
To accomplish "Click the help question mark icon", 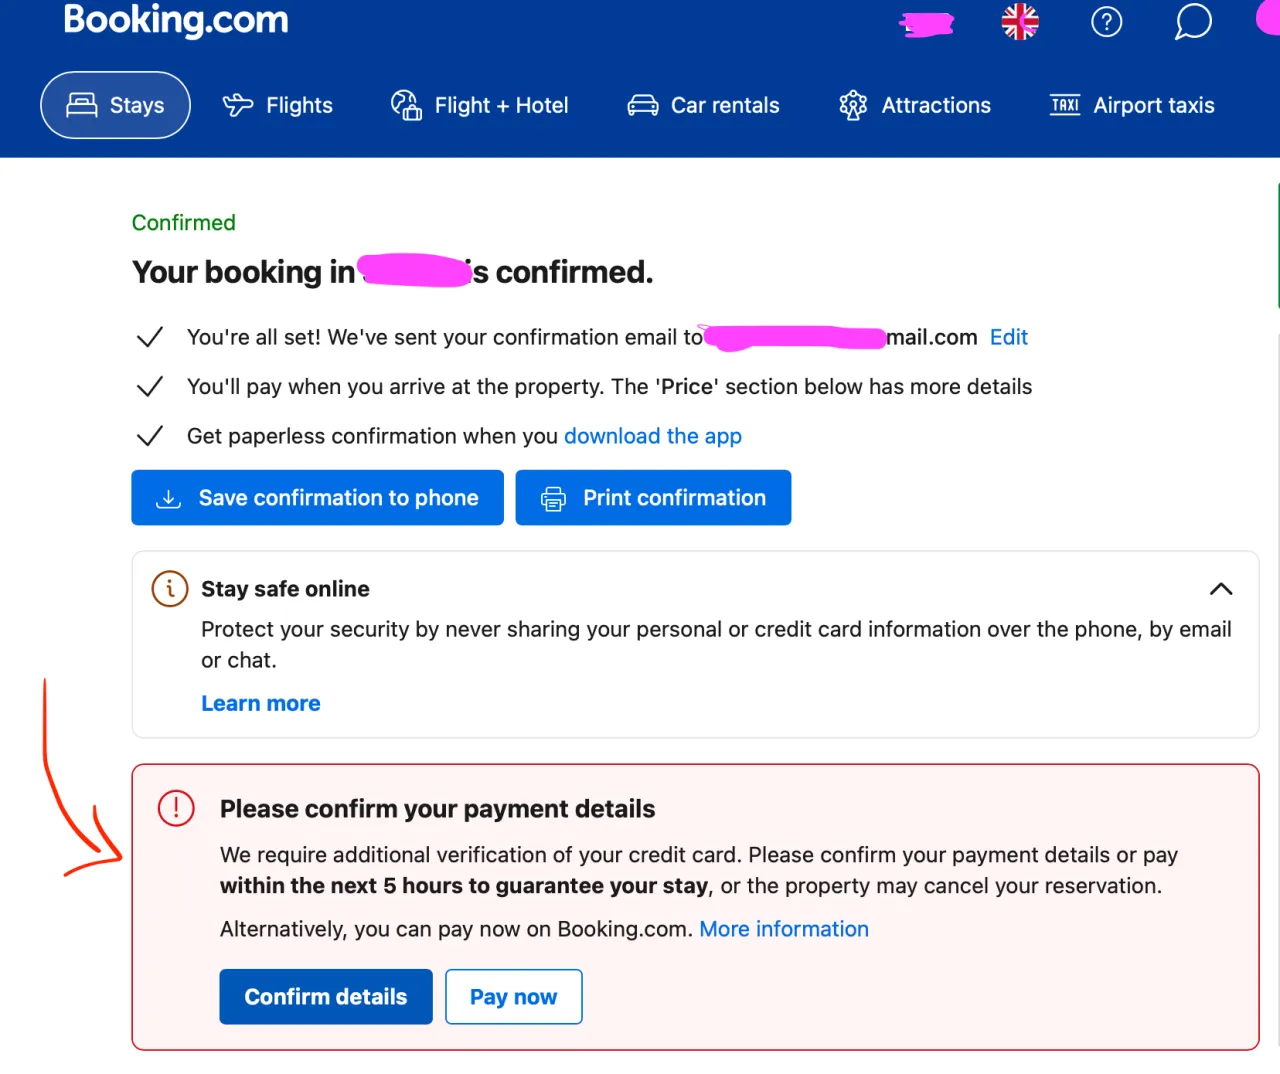I will point(1106,22).
